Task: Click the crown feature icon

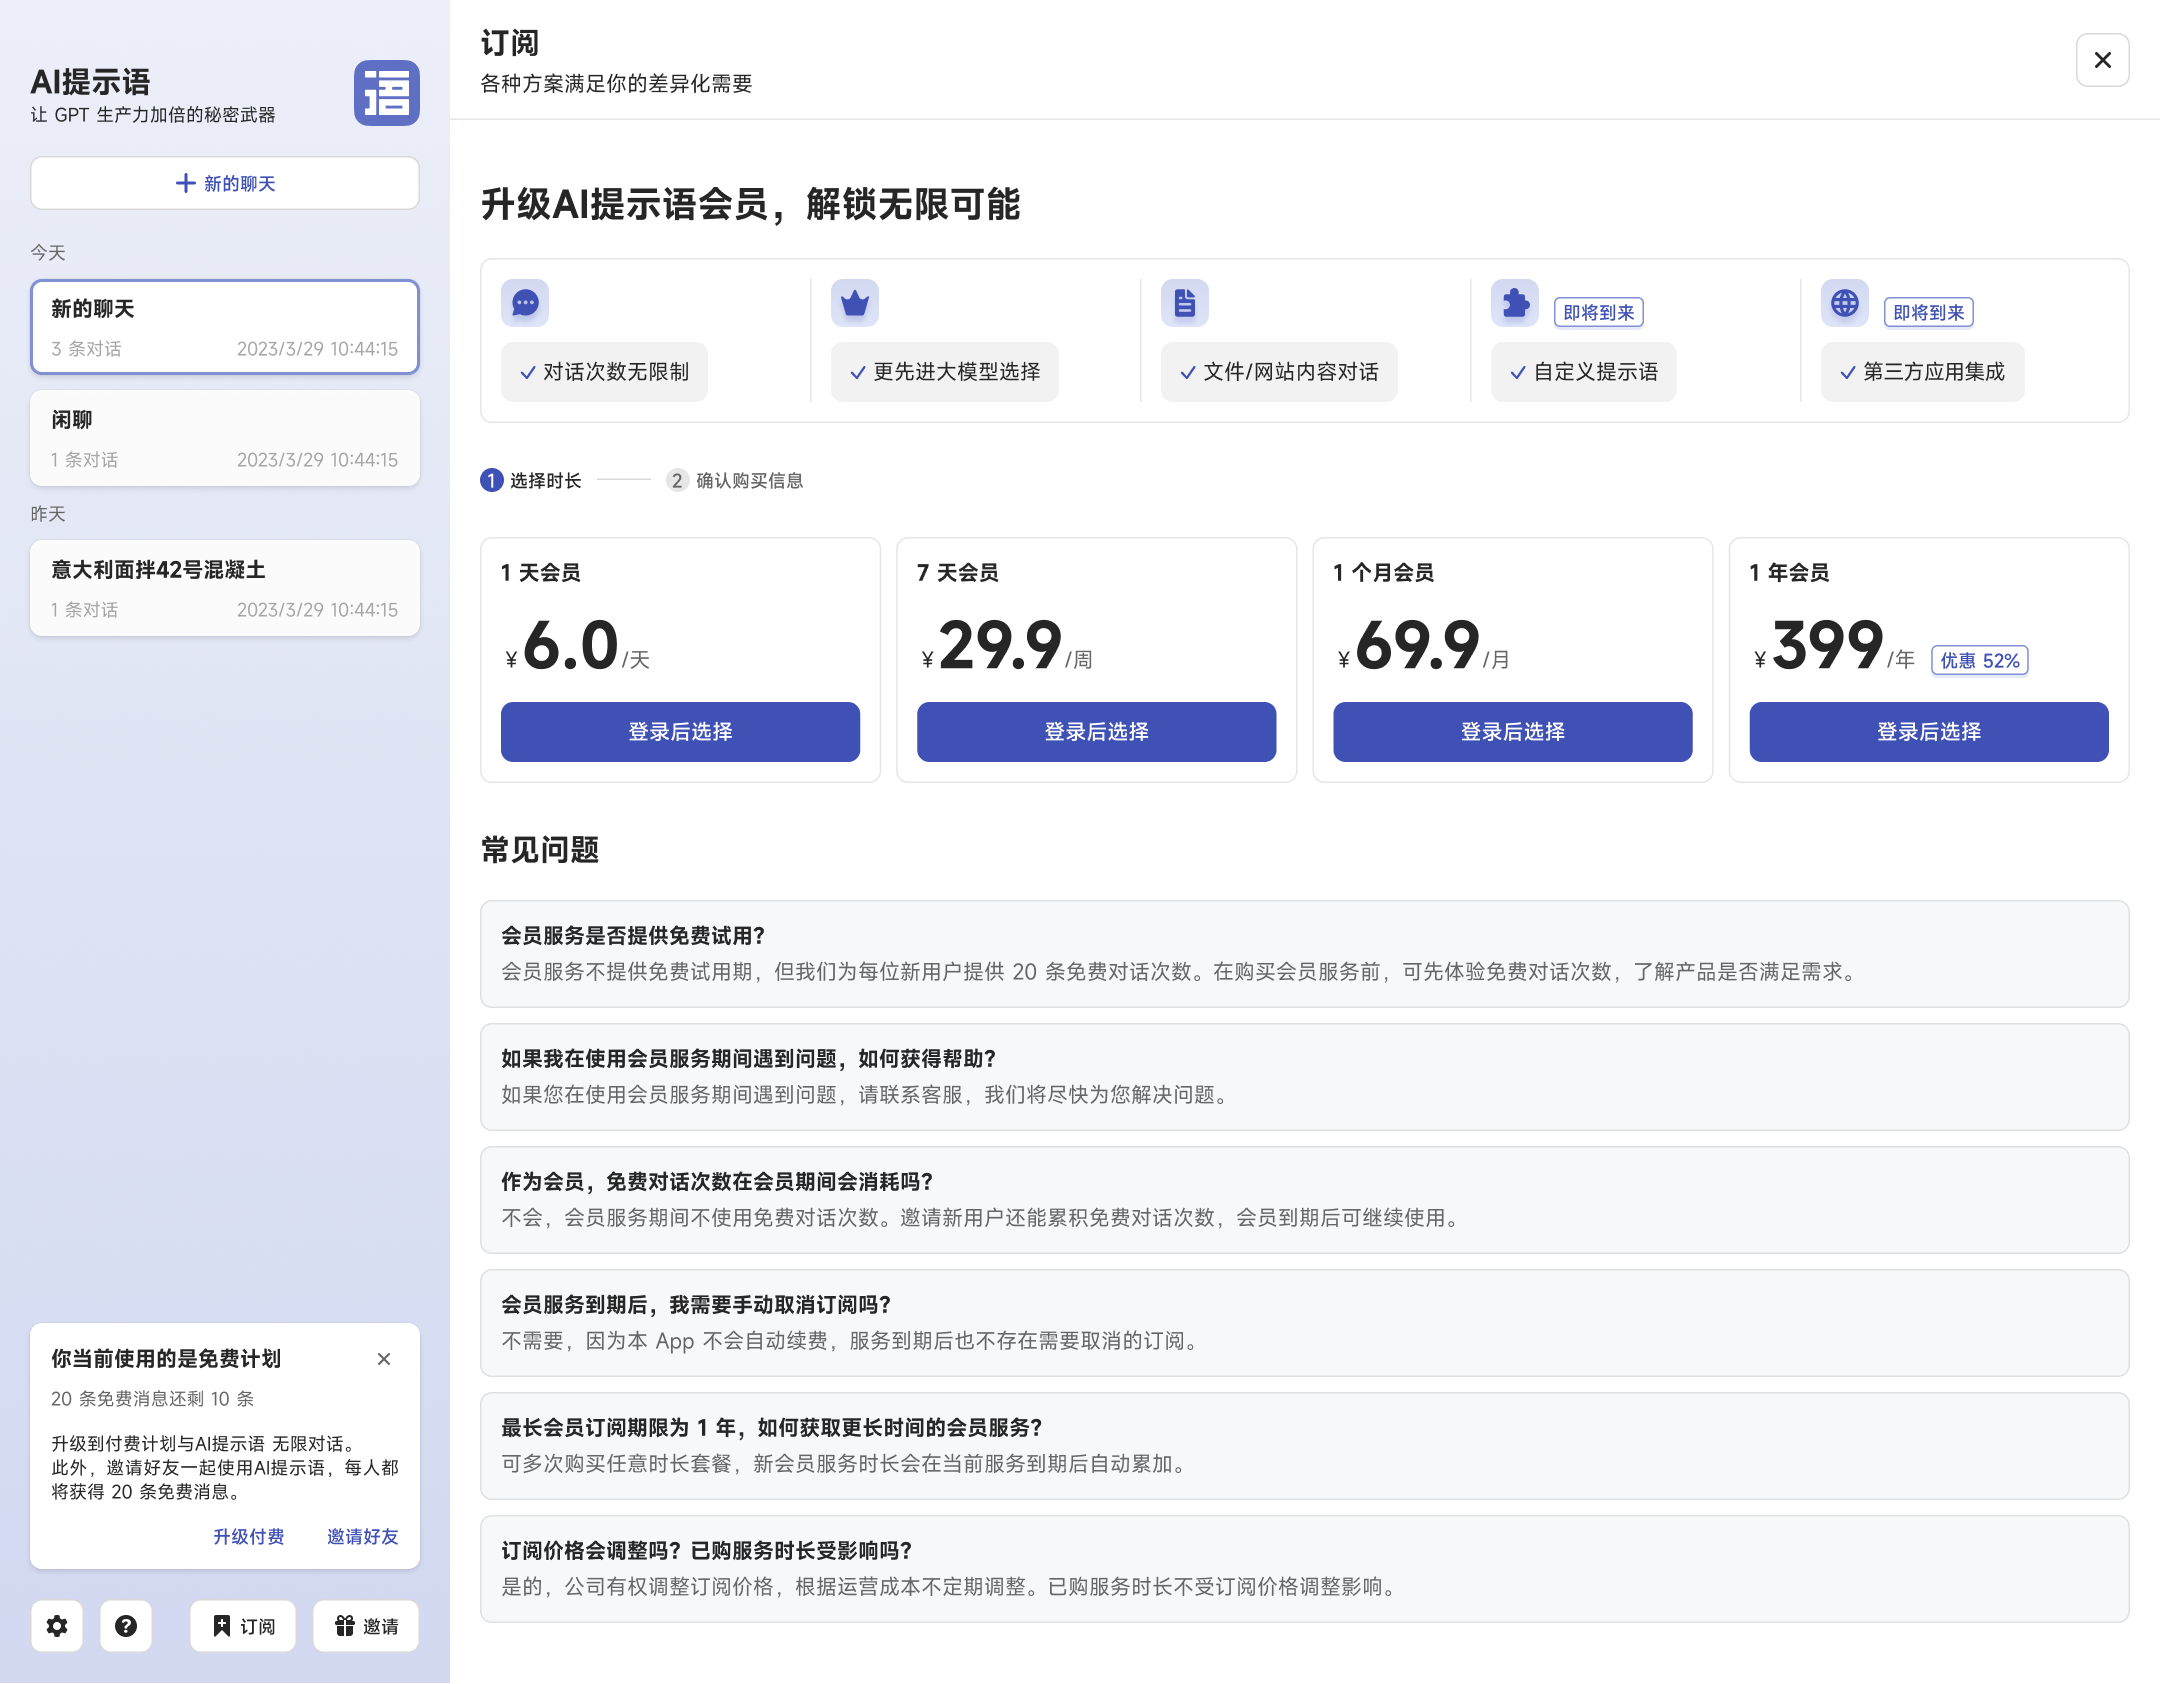Action: [855, 303]
